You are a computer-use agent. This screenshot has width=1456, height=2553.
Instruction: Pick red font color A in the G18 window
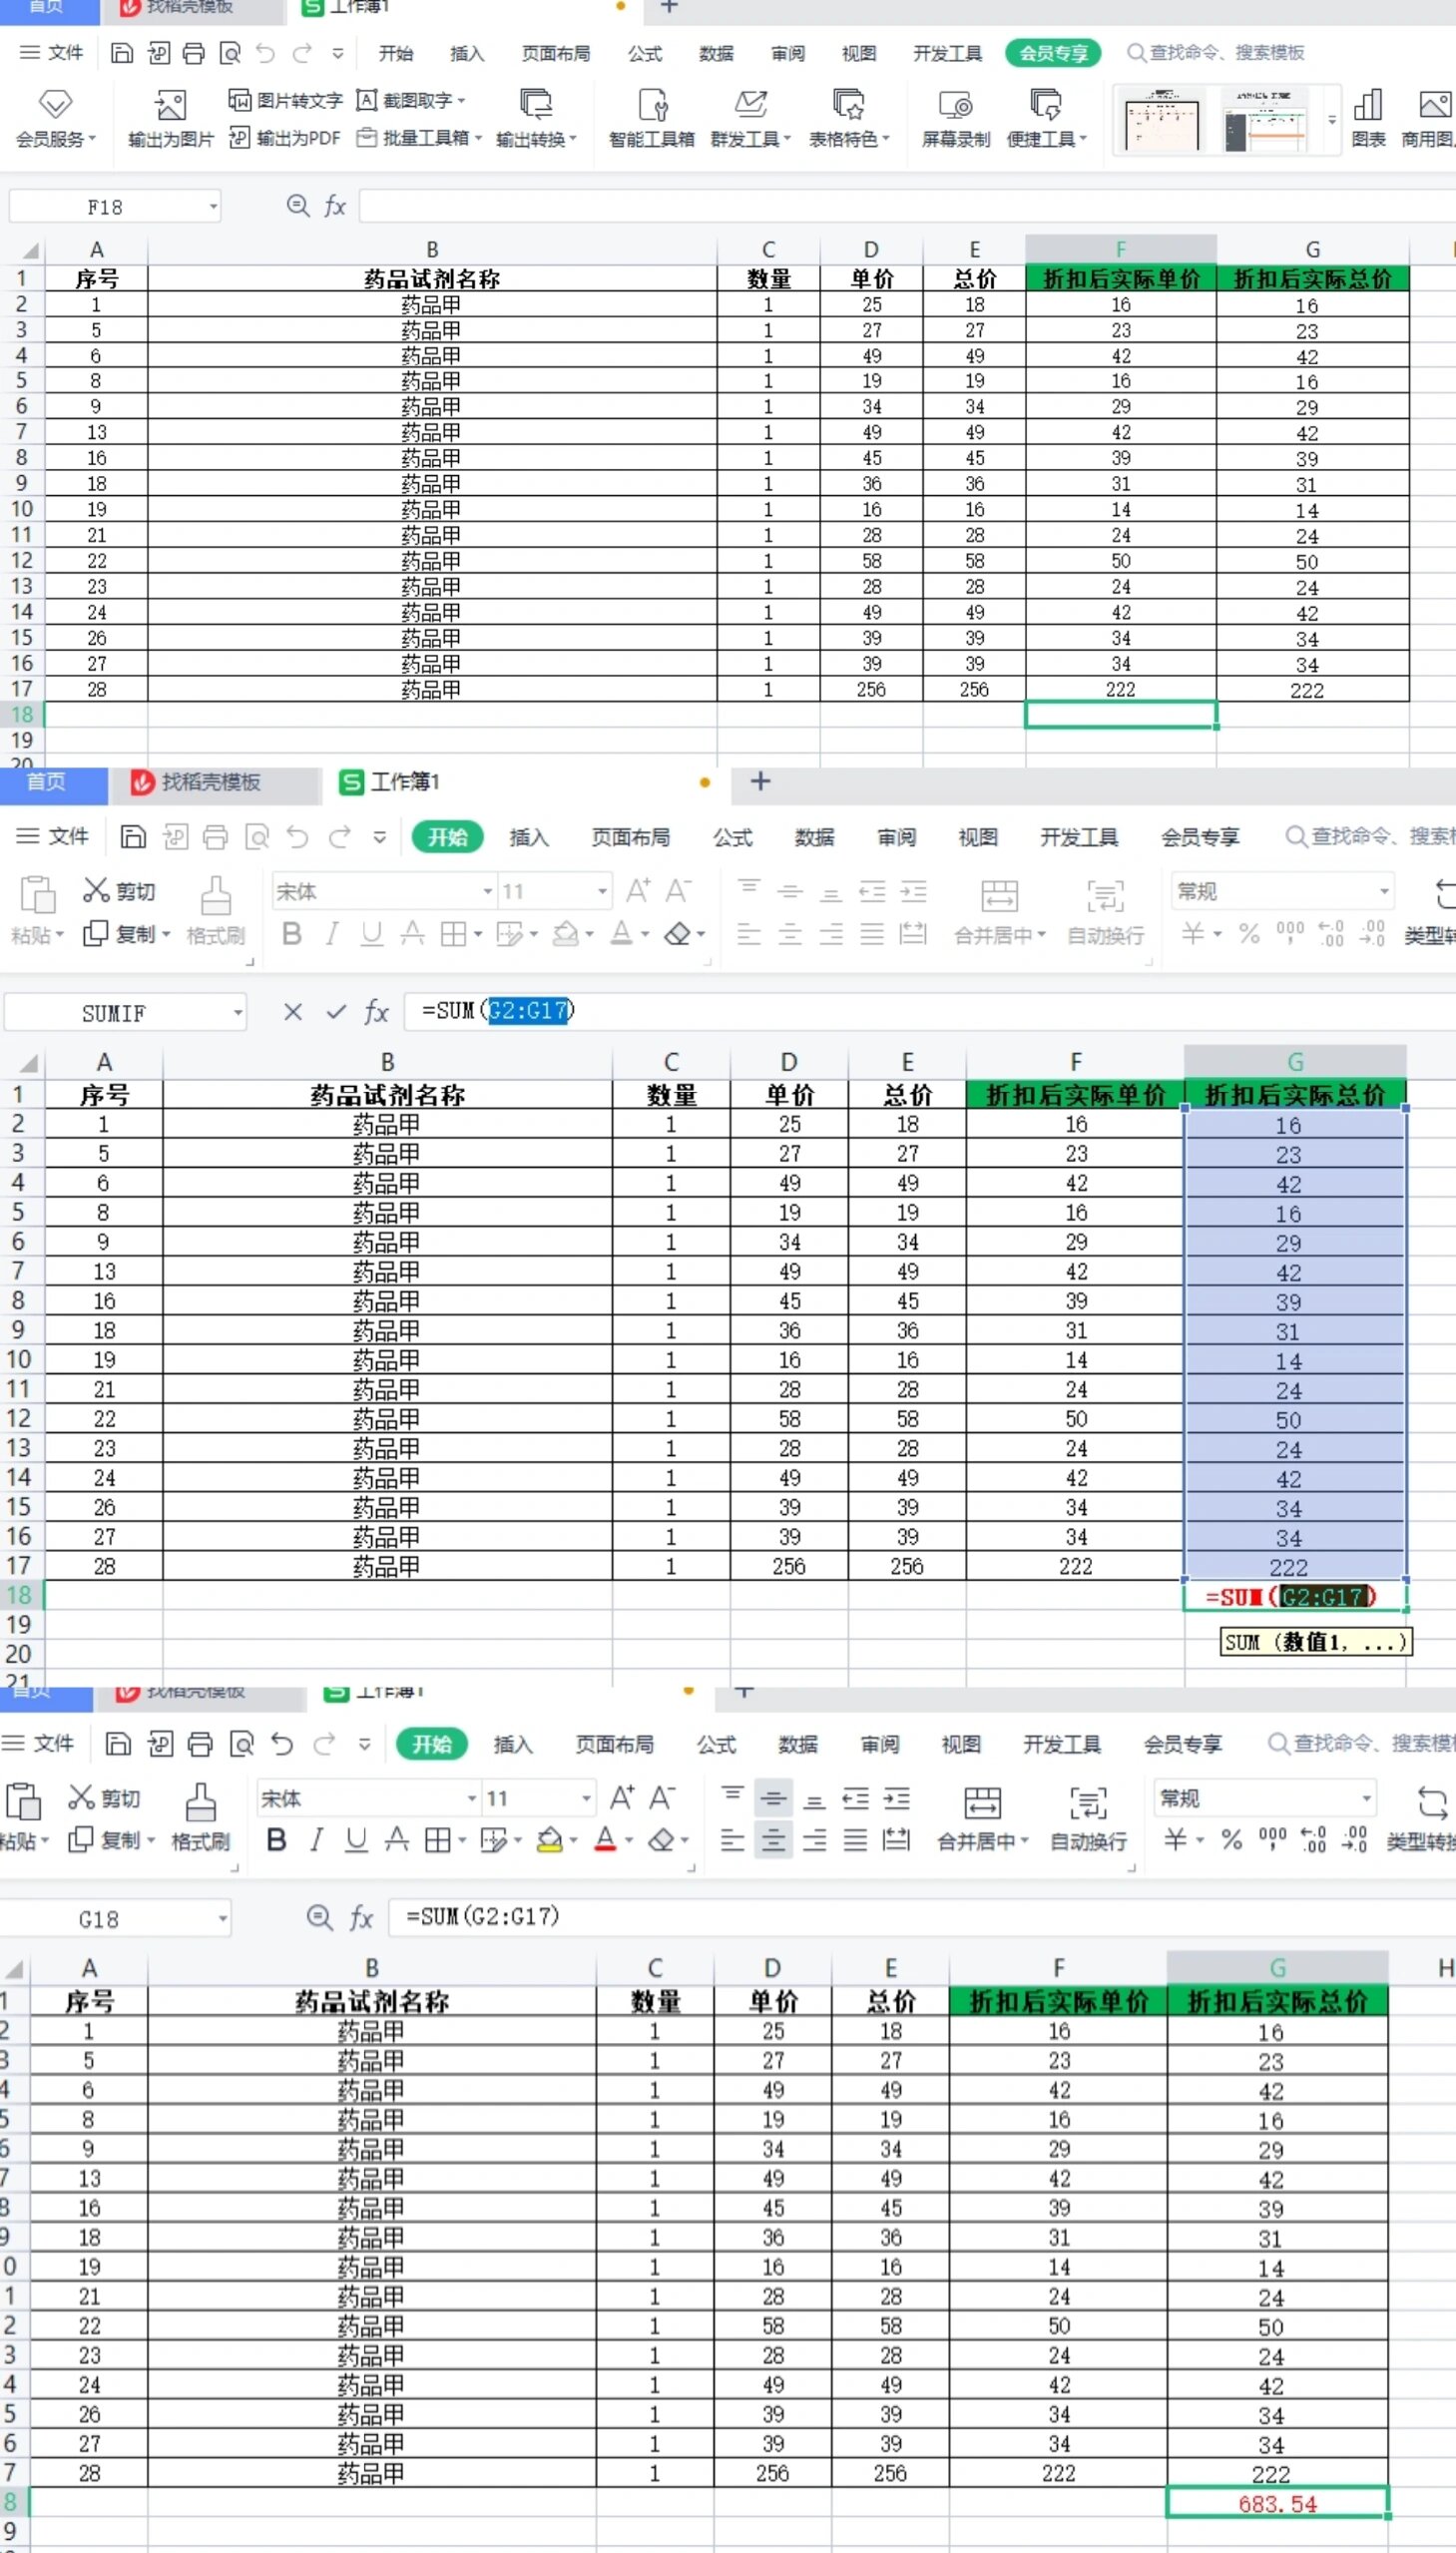click(605, 1840)
